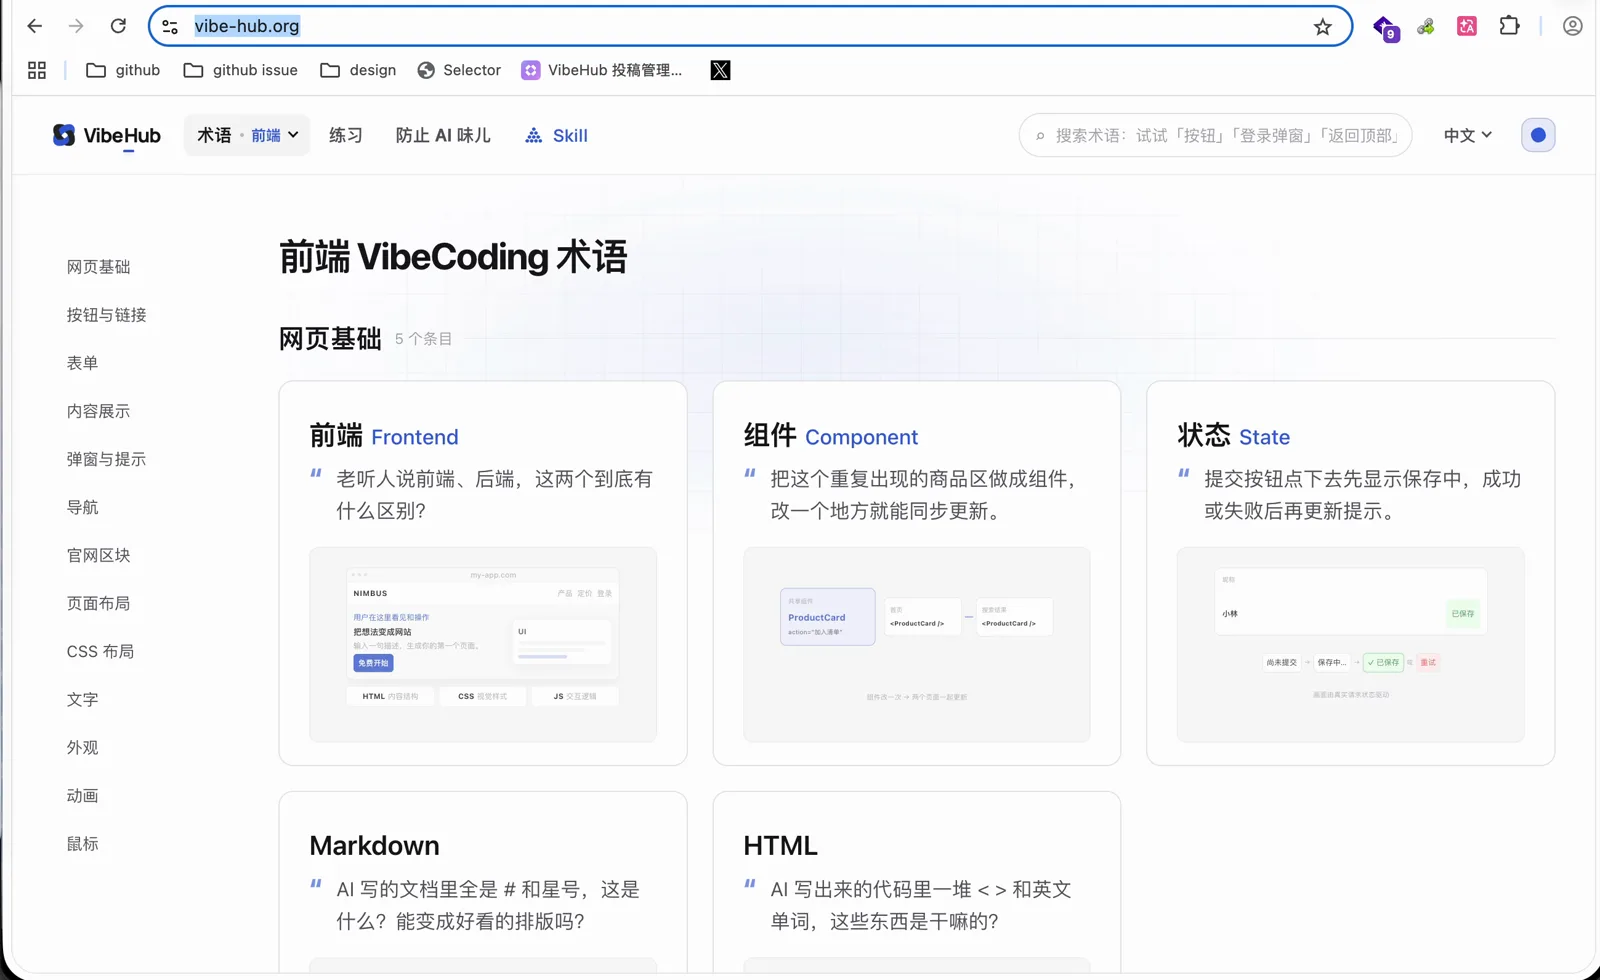The width and height of the screenshot is (1600, 980).
Task: Open the design bookmark folder
Action: click(x=358, y=70)
